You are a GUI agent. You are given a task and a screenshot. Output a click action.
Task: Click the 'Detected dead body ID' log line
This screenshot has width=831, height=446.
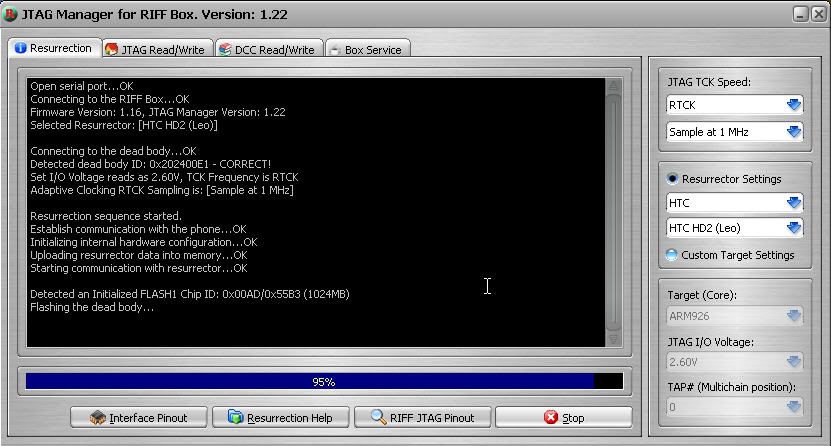(x=151, y=164)
